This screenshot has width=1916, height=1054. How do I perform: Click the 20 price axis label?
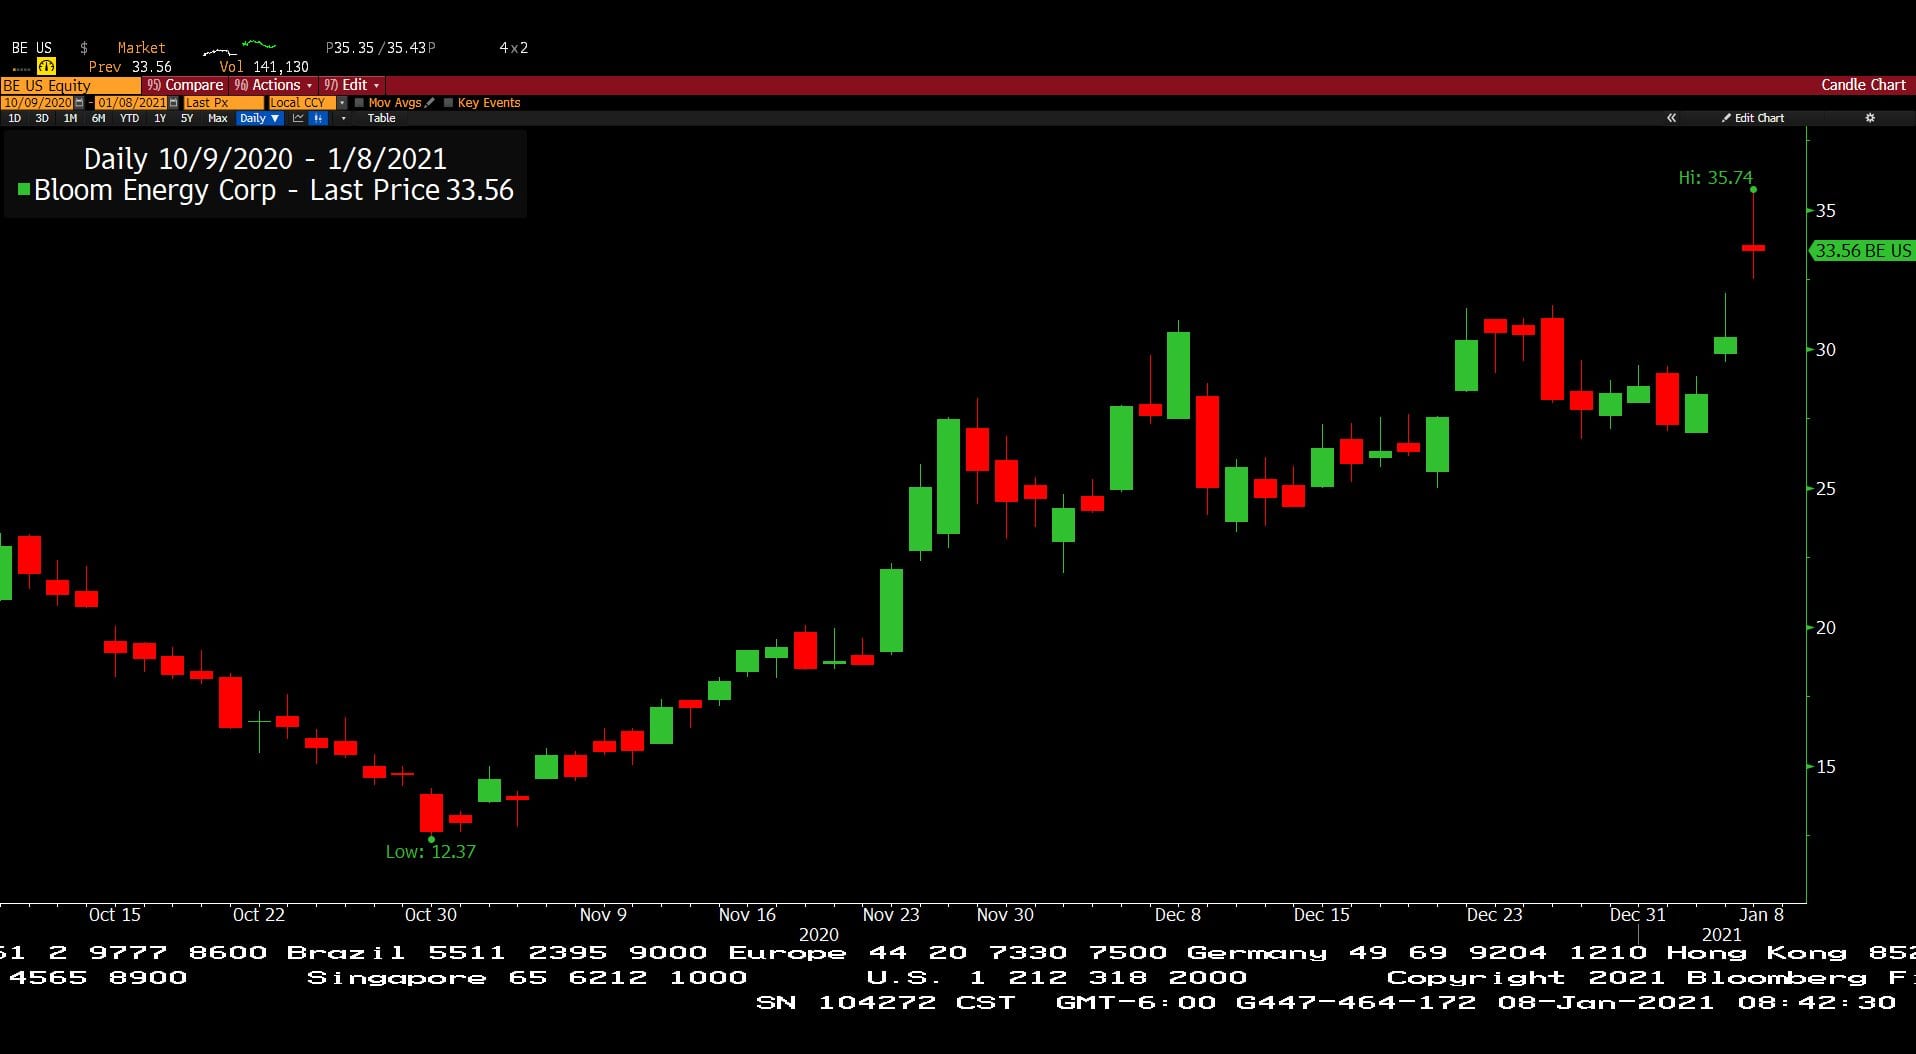[x=1826, y=628]
